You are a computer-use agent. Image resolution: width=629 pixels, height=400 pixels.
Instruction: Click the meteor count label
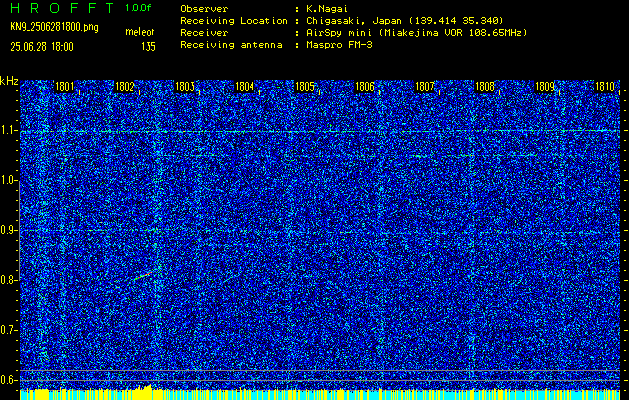coord(140,32)
